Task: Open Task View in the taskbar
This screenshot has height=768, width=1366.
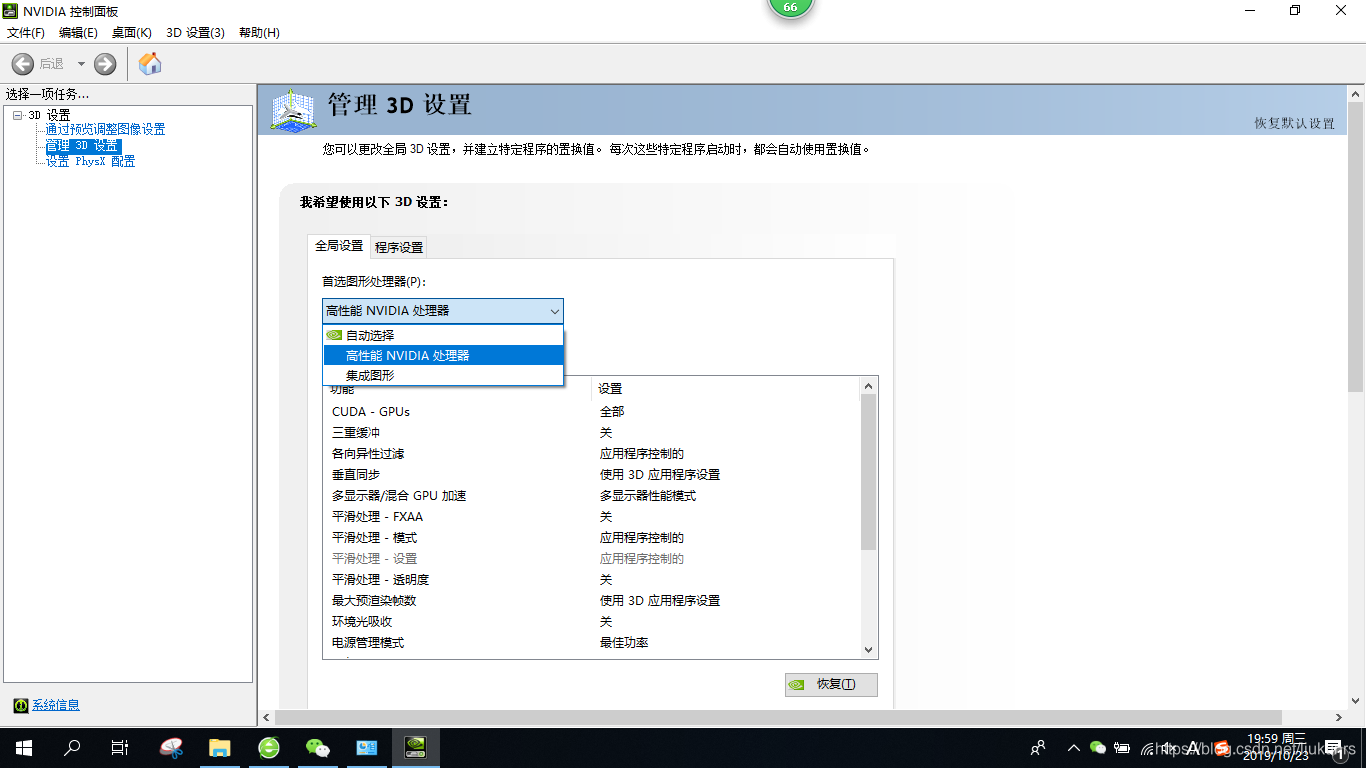Action: [x=120, y=748]
